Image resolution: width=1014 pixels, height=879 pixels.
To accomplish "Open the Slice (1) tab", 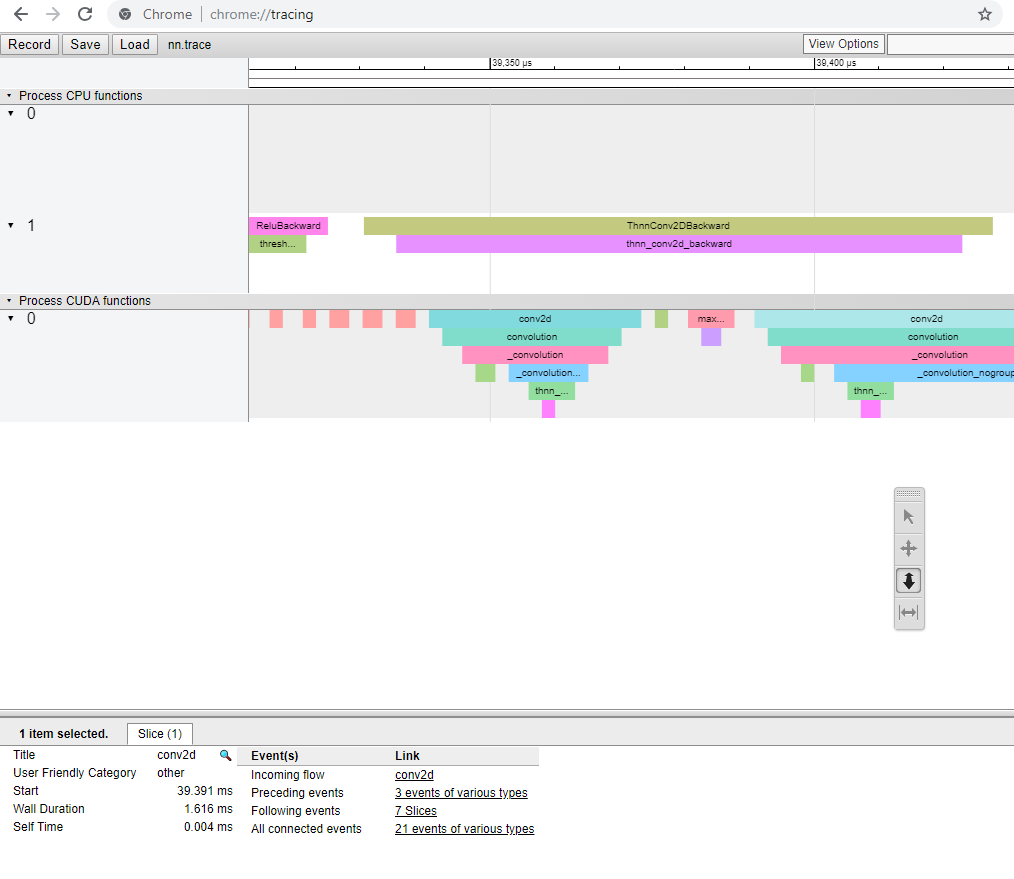I will pos(160,734).
